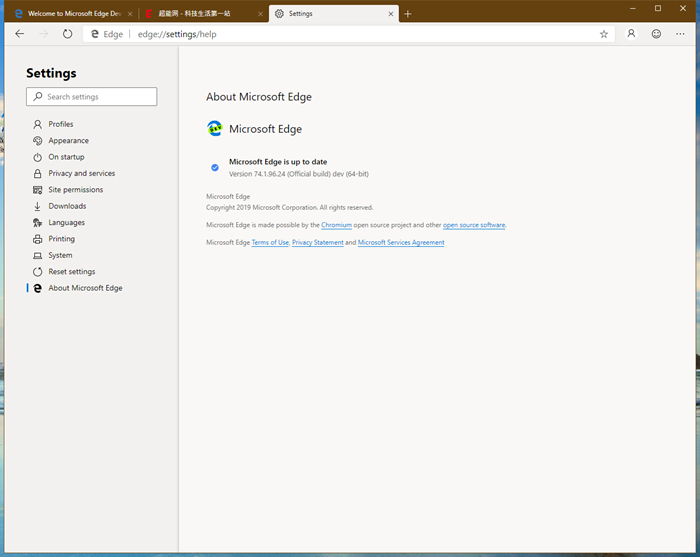Go back using the back arrow
Screen dimensions: 700x557
pos(20,34)
